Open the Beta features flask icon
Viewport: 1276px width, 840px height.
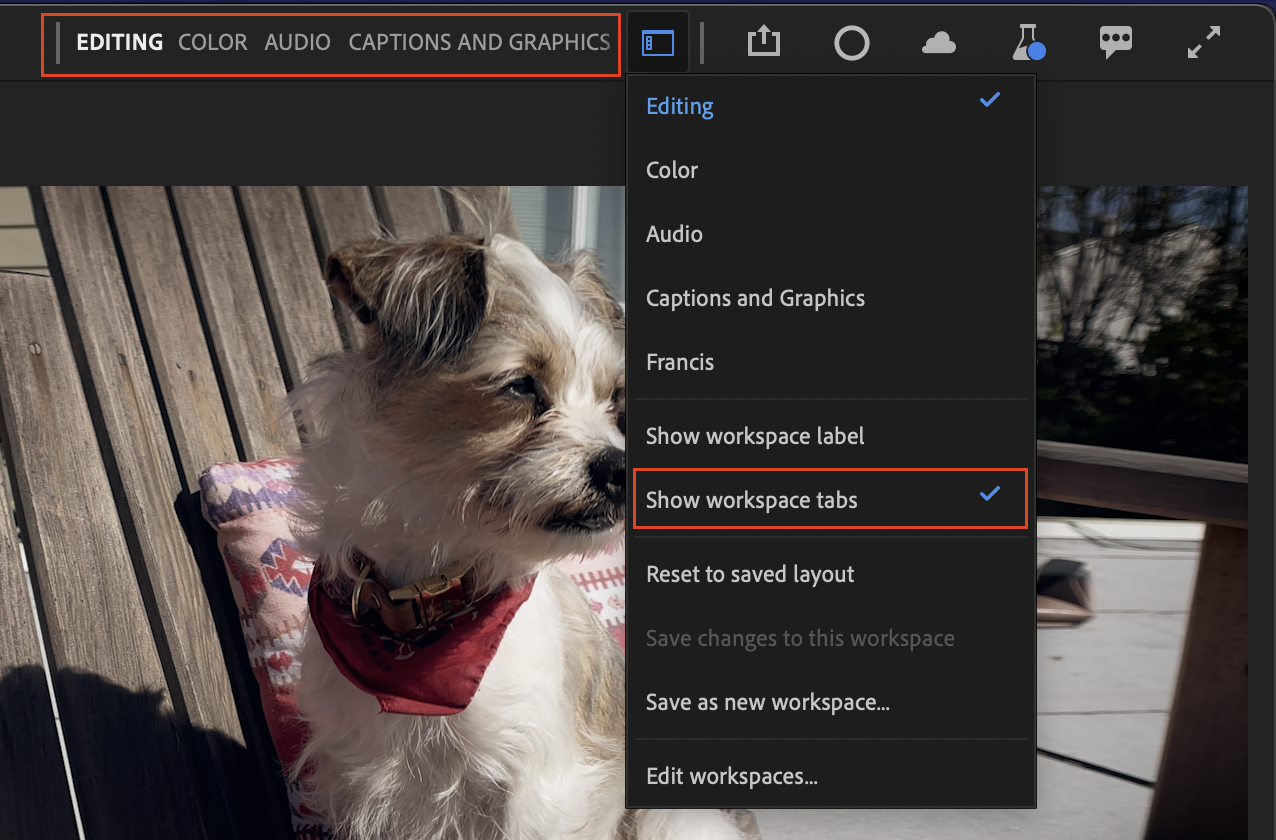(1026, 42)
